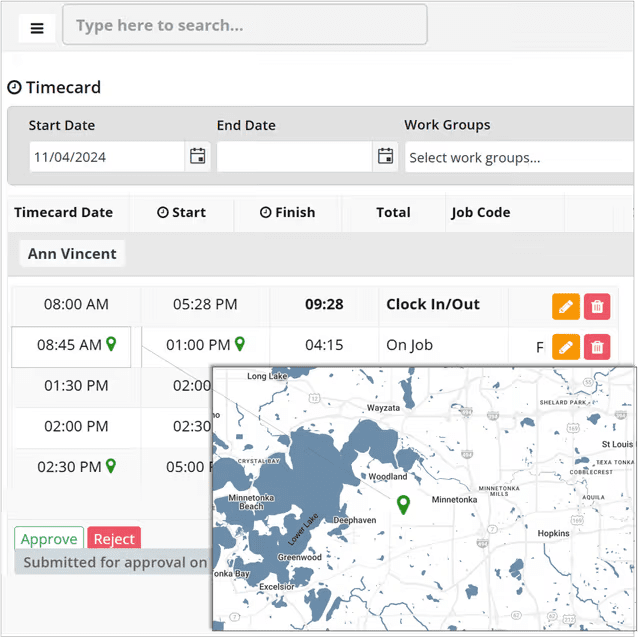Click the location pin beside 08:45 AM

(111, 345)
